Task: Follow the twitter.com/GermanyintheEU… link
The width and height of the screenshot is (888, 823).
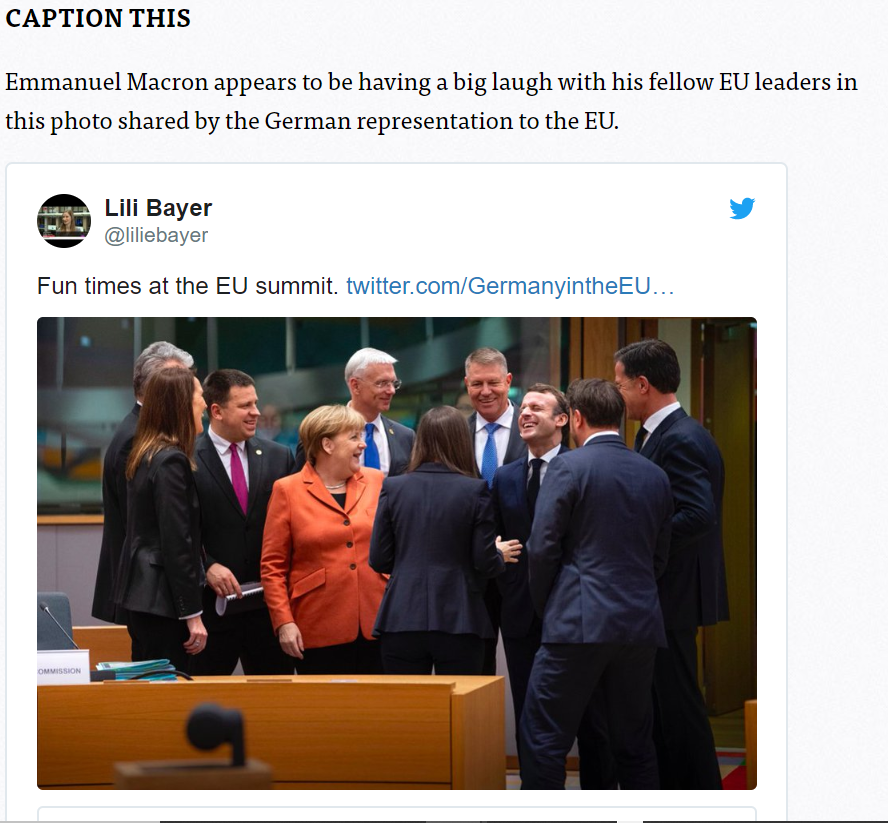Action: (510, 286)
